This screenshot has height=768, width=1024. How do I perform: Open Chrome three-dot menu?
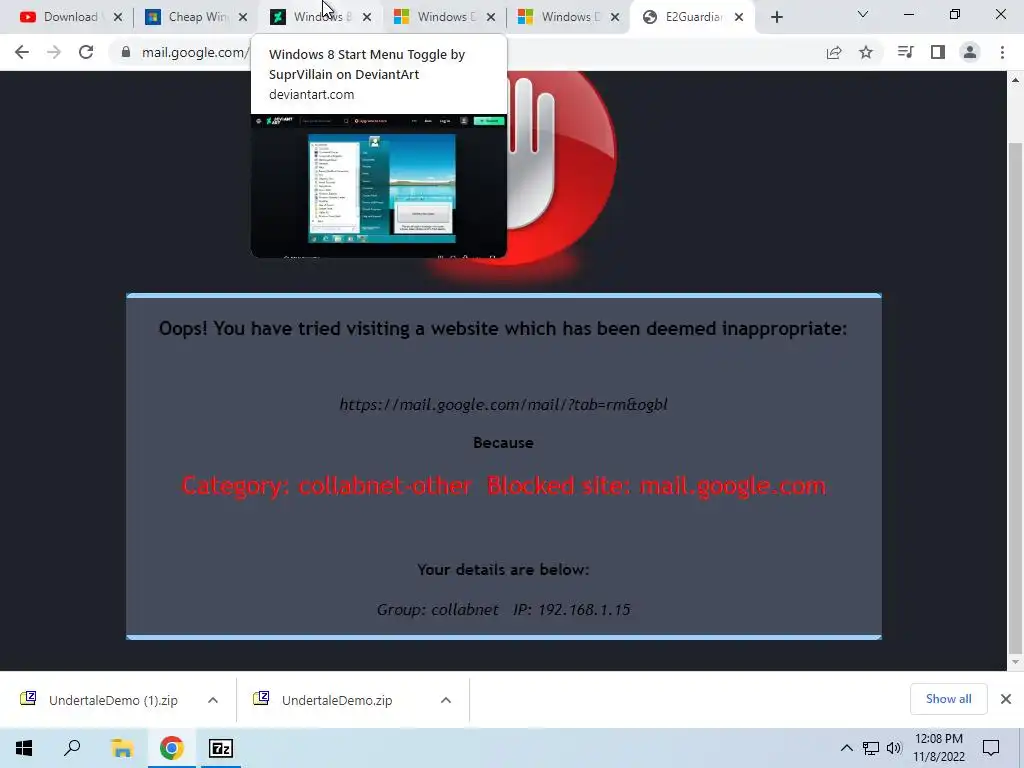(1002, 52)
